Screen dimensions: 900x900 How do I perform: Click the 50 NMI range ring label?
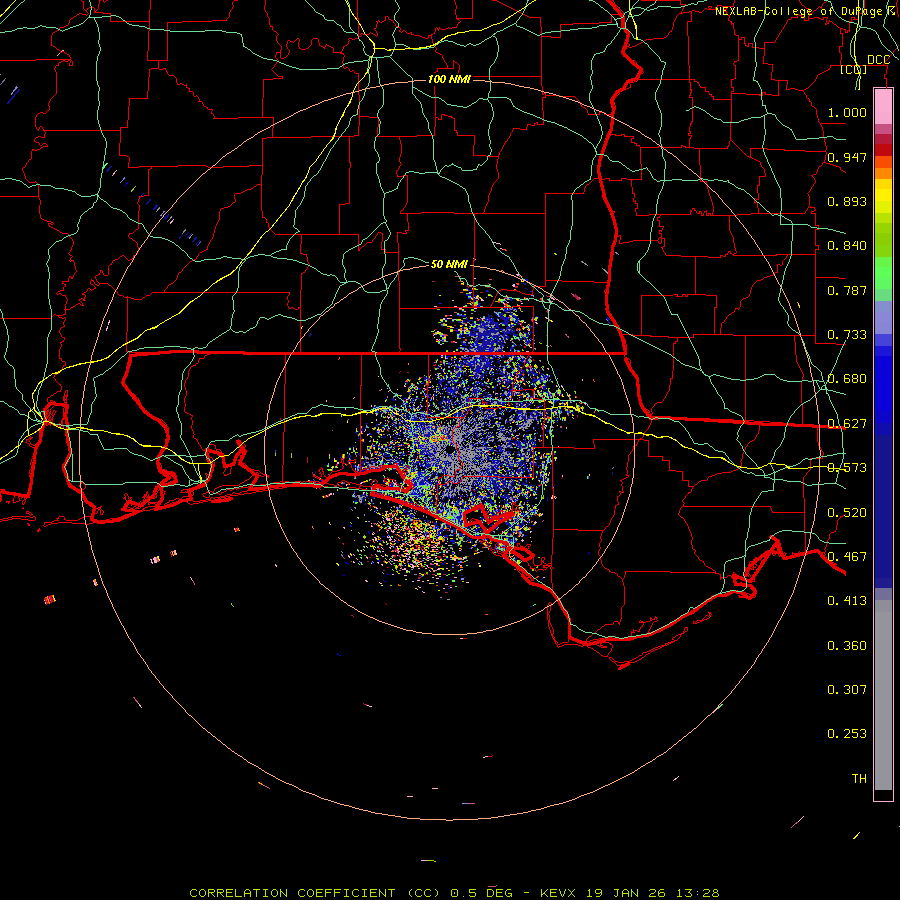[x=449, y=264]
